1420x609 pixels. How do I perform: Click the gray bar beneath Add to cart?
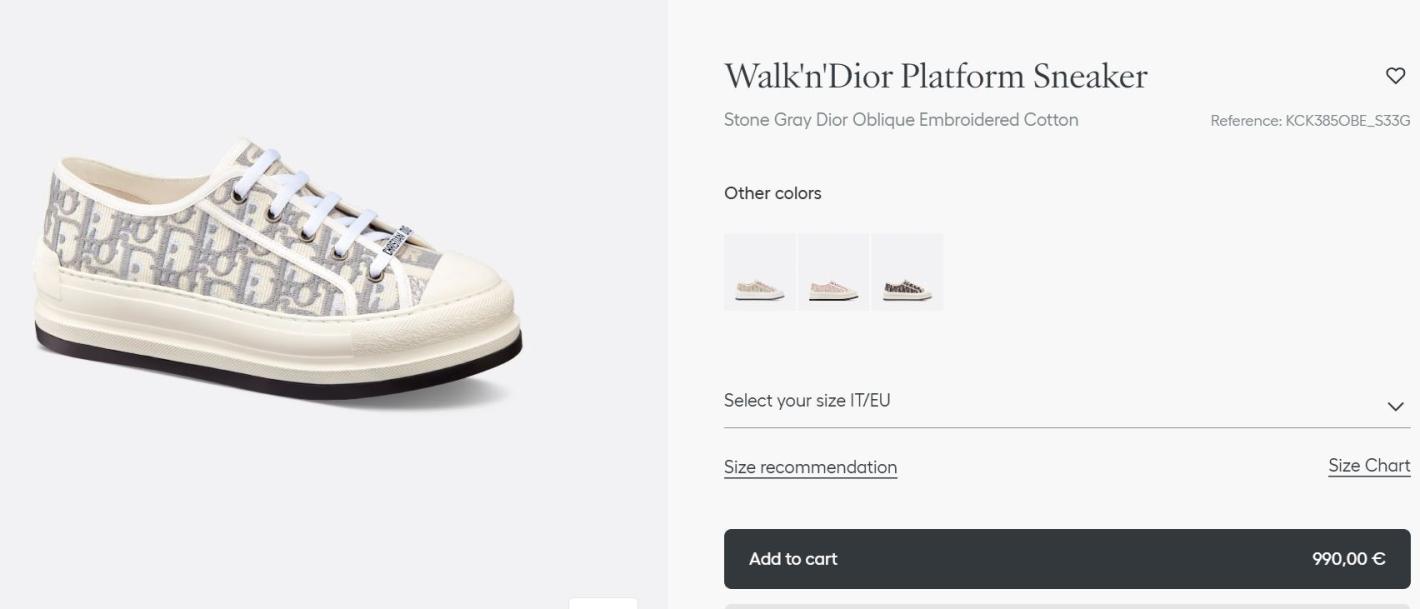tap(1066, 605)
